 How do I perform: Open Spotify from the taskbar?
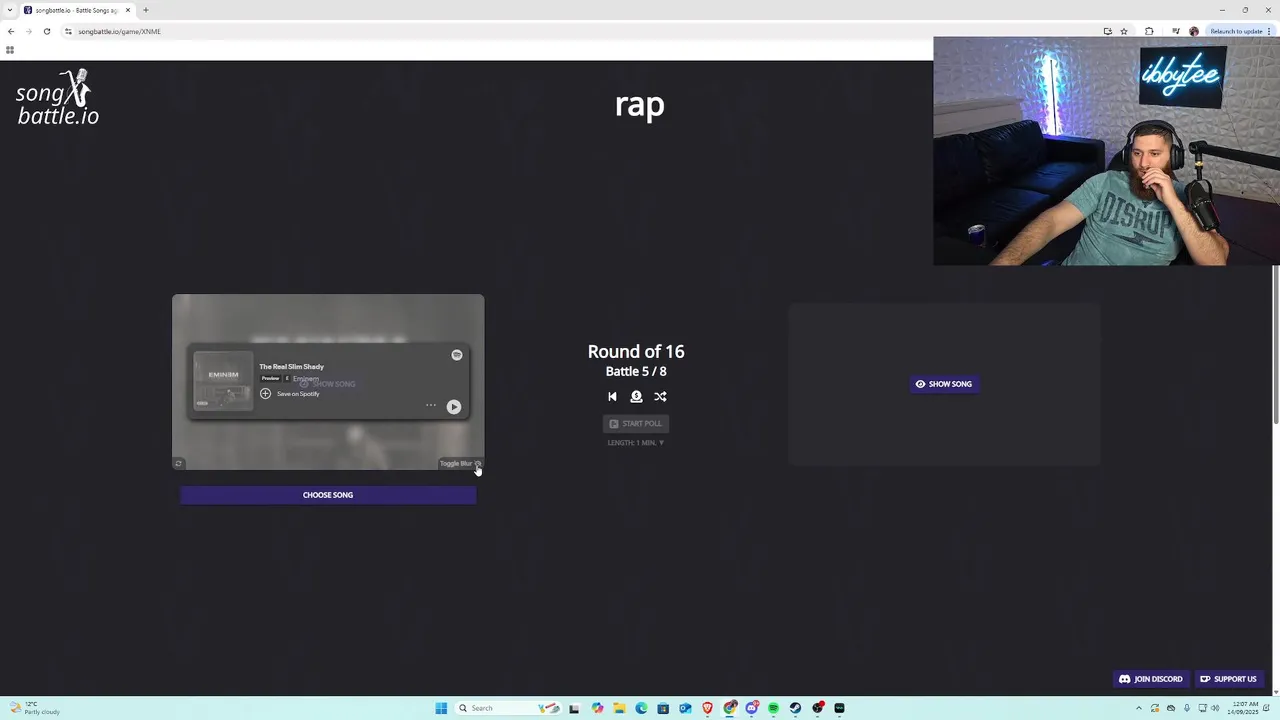(773, 708)
